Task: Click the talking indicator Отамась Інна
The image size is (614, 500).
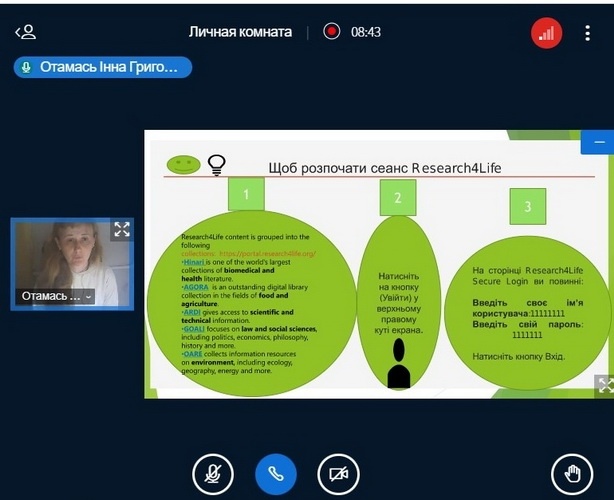Action: tap(102, 67)
